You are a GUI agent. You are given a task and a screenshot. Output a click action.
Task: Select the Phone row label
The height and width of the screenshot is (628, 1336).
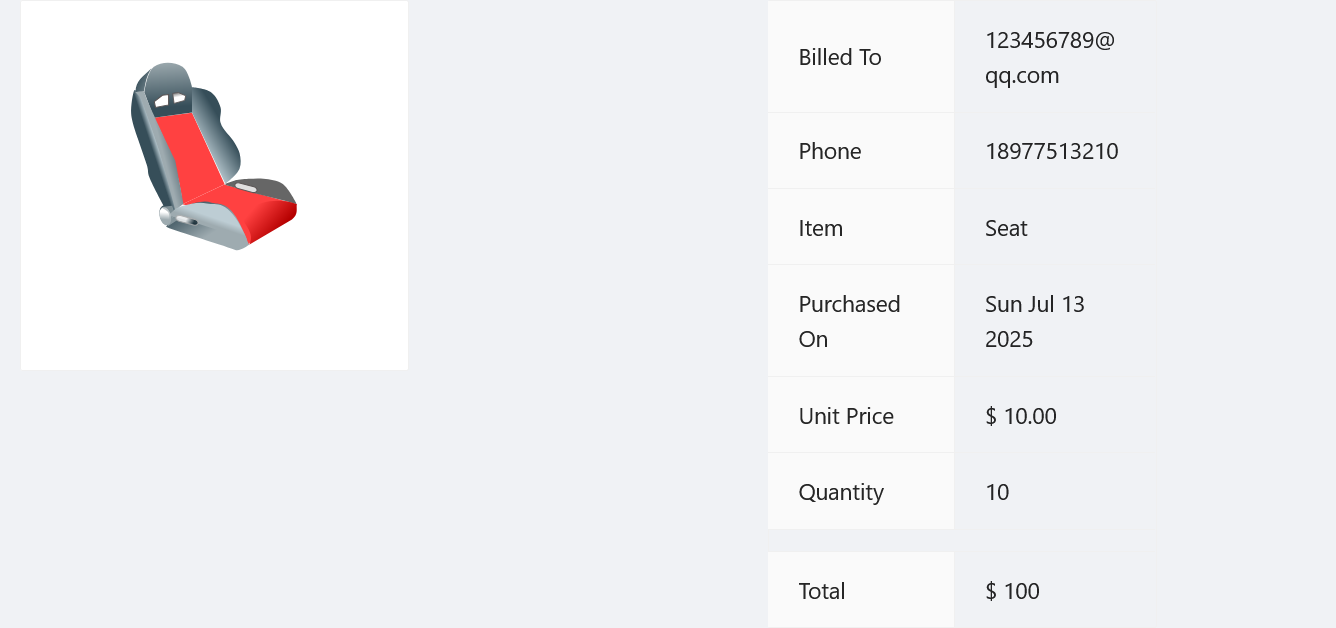click(829, 151)
